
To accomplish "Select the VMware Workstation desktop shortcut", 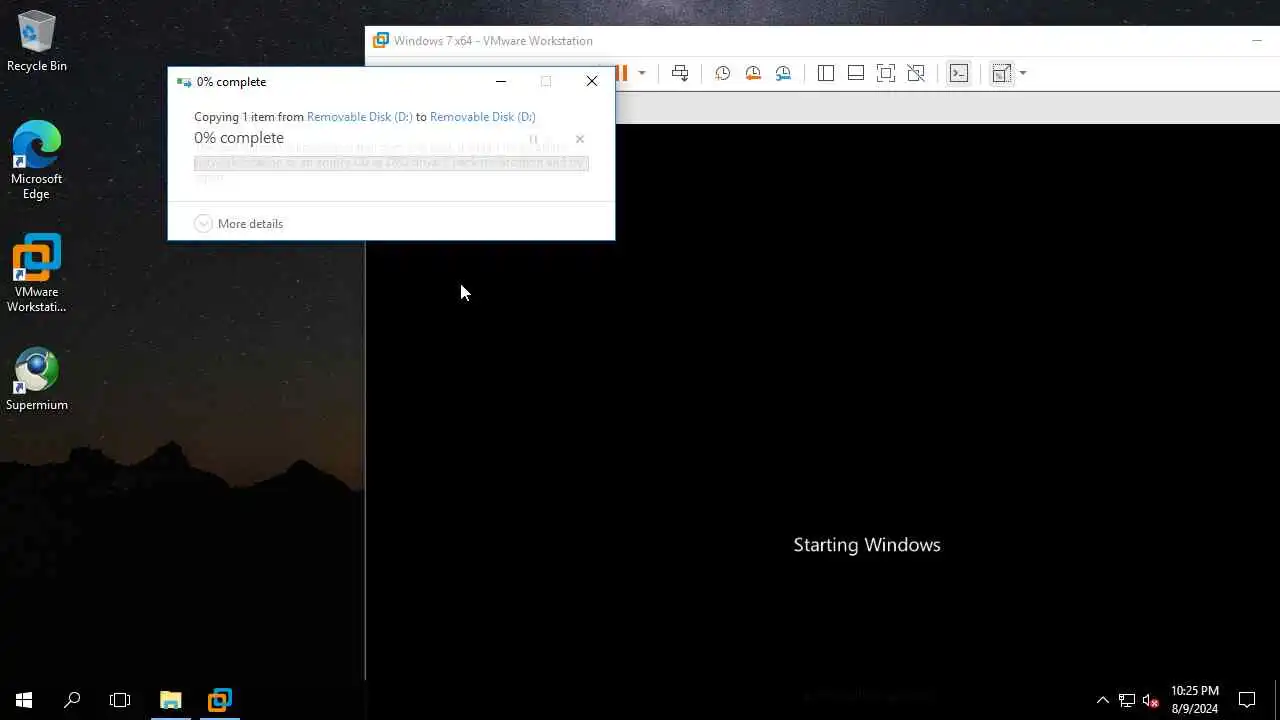I will (37, 273).
